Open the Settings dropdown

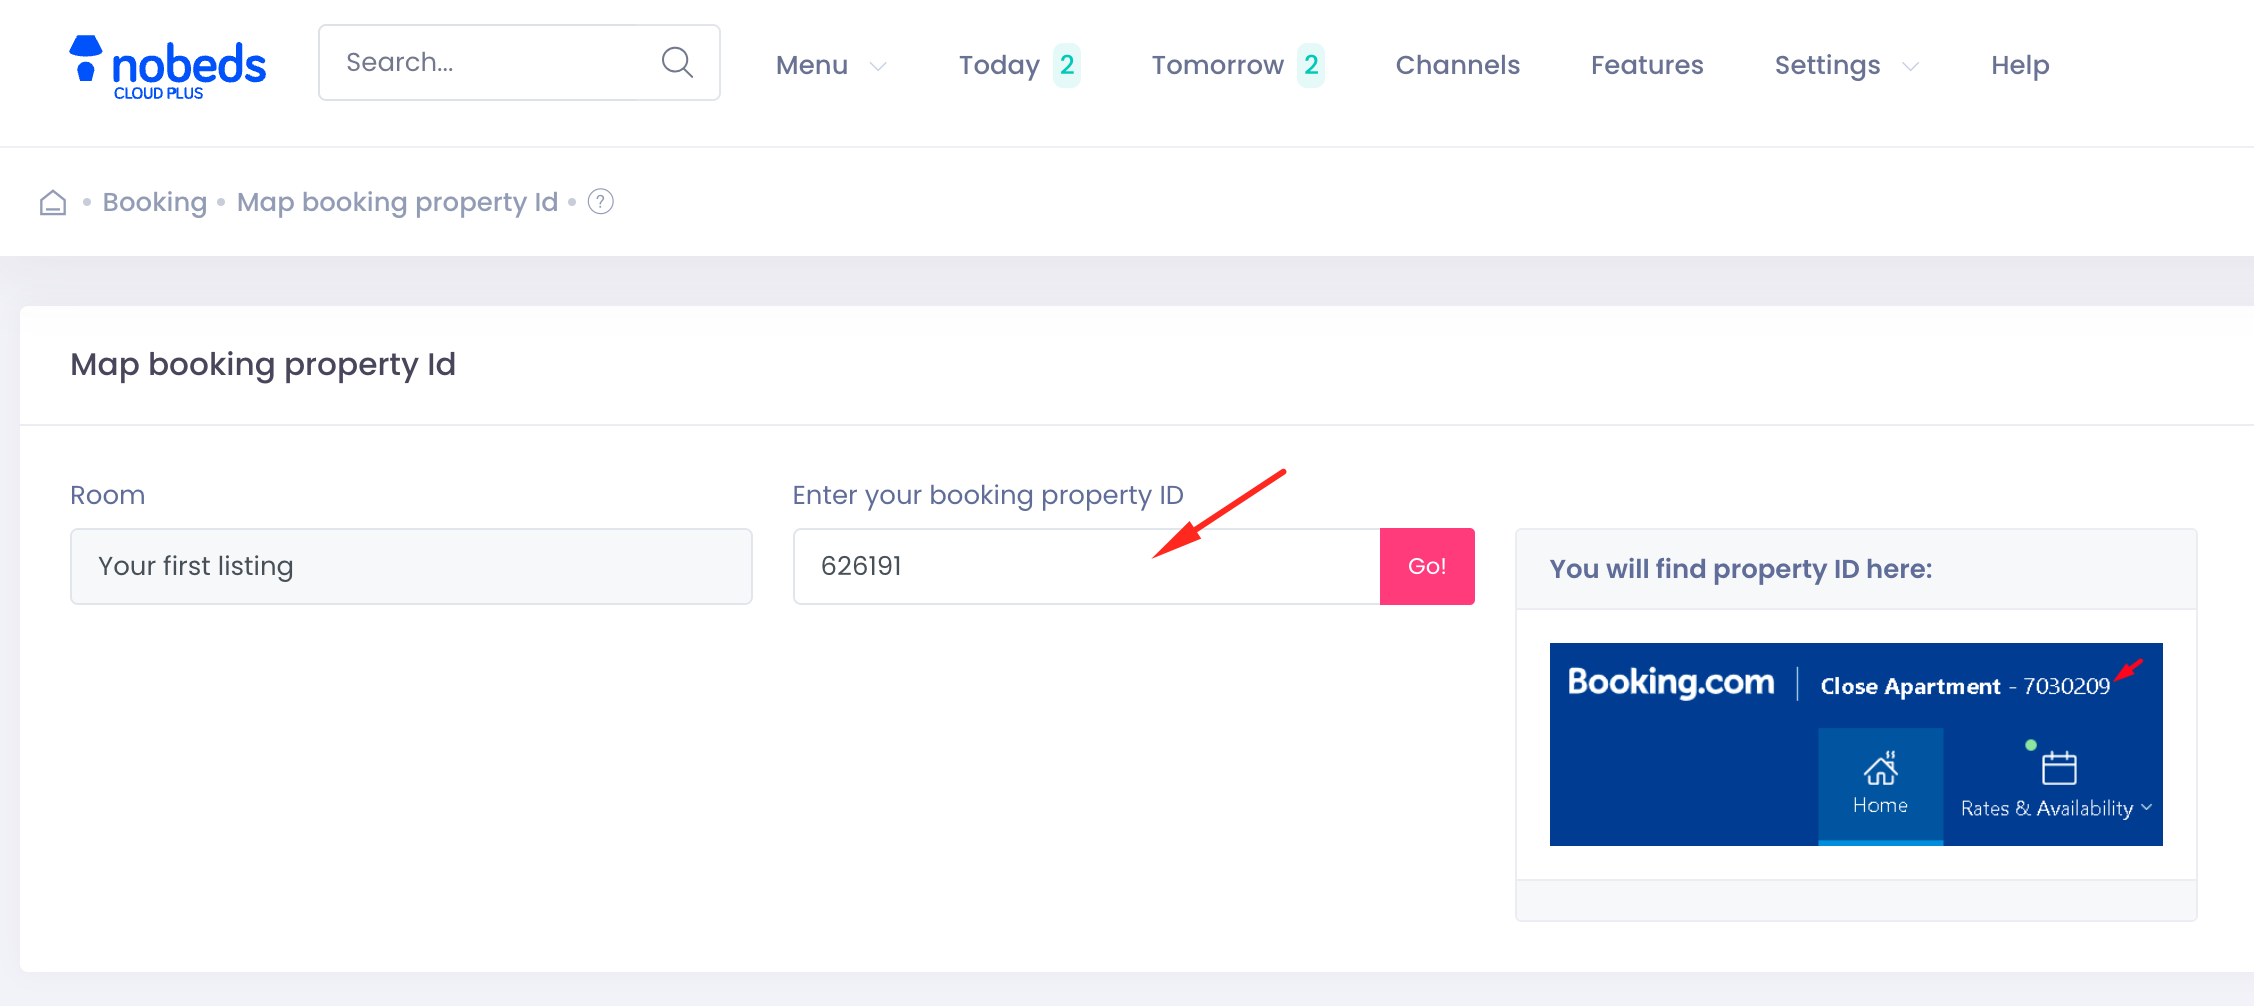[x=1846, y=65]
